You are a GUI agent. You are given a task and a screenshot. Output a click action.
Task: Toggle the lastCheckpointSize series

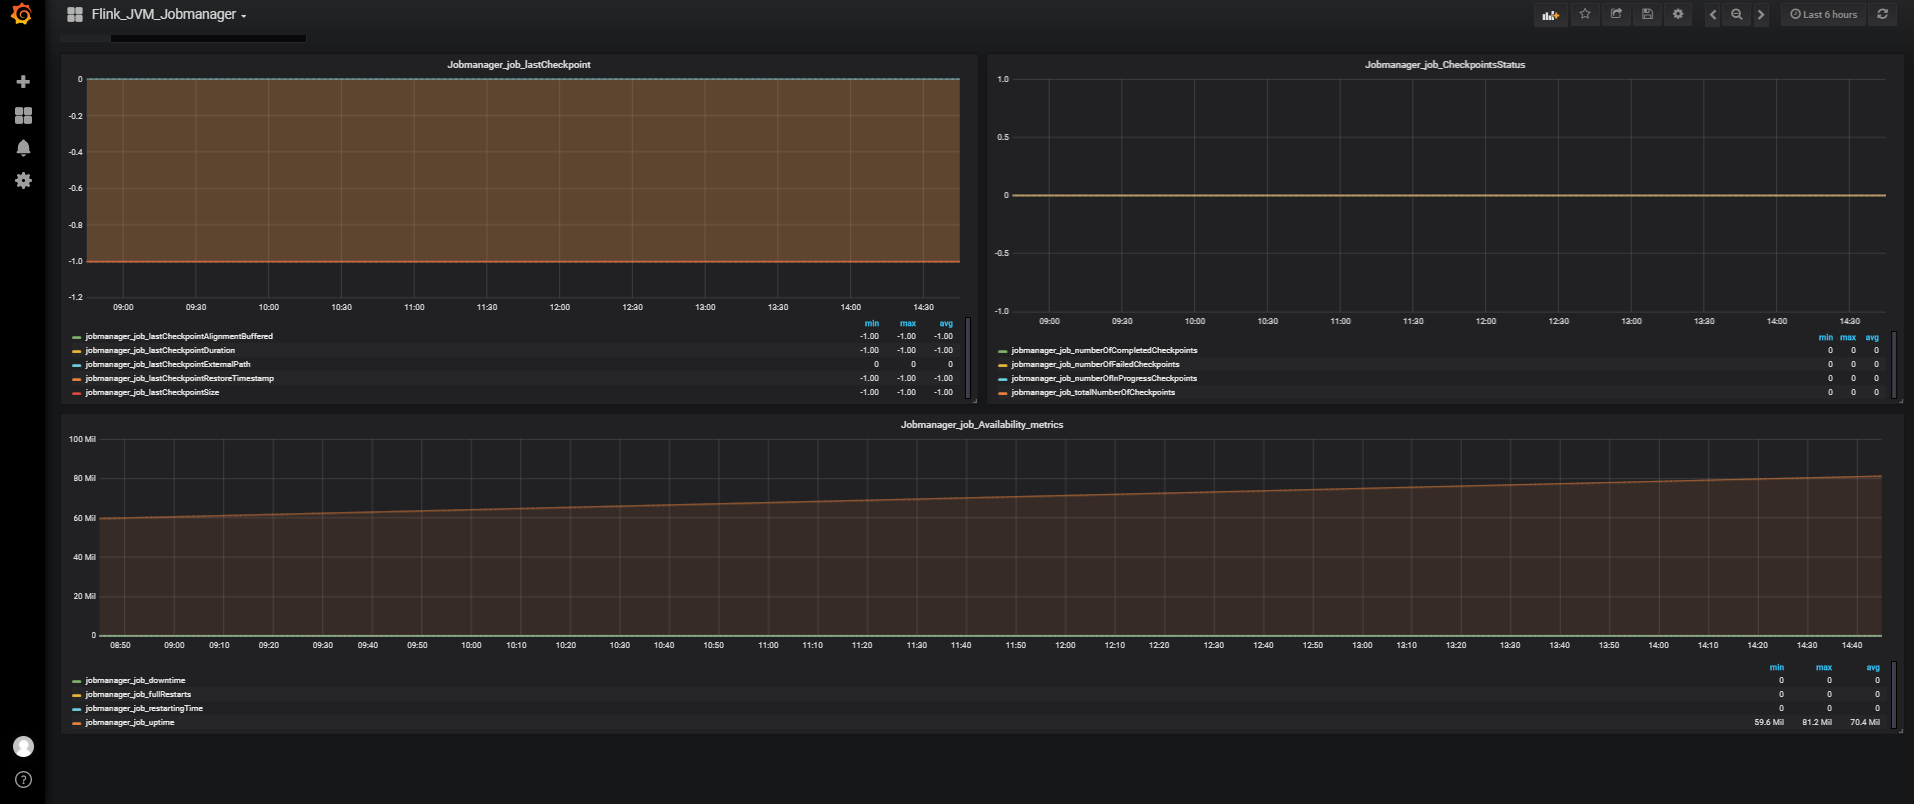152,392
